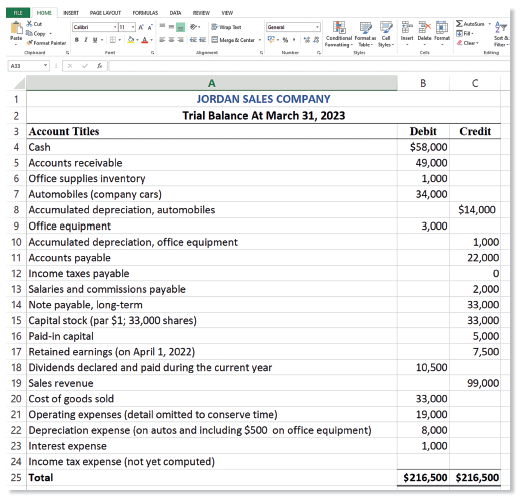Open the Borders dropdown arrow
This screenshot has width=524, height=502.
[120, 40]
